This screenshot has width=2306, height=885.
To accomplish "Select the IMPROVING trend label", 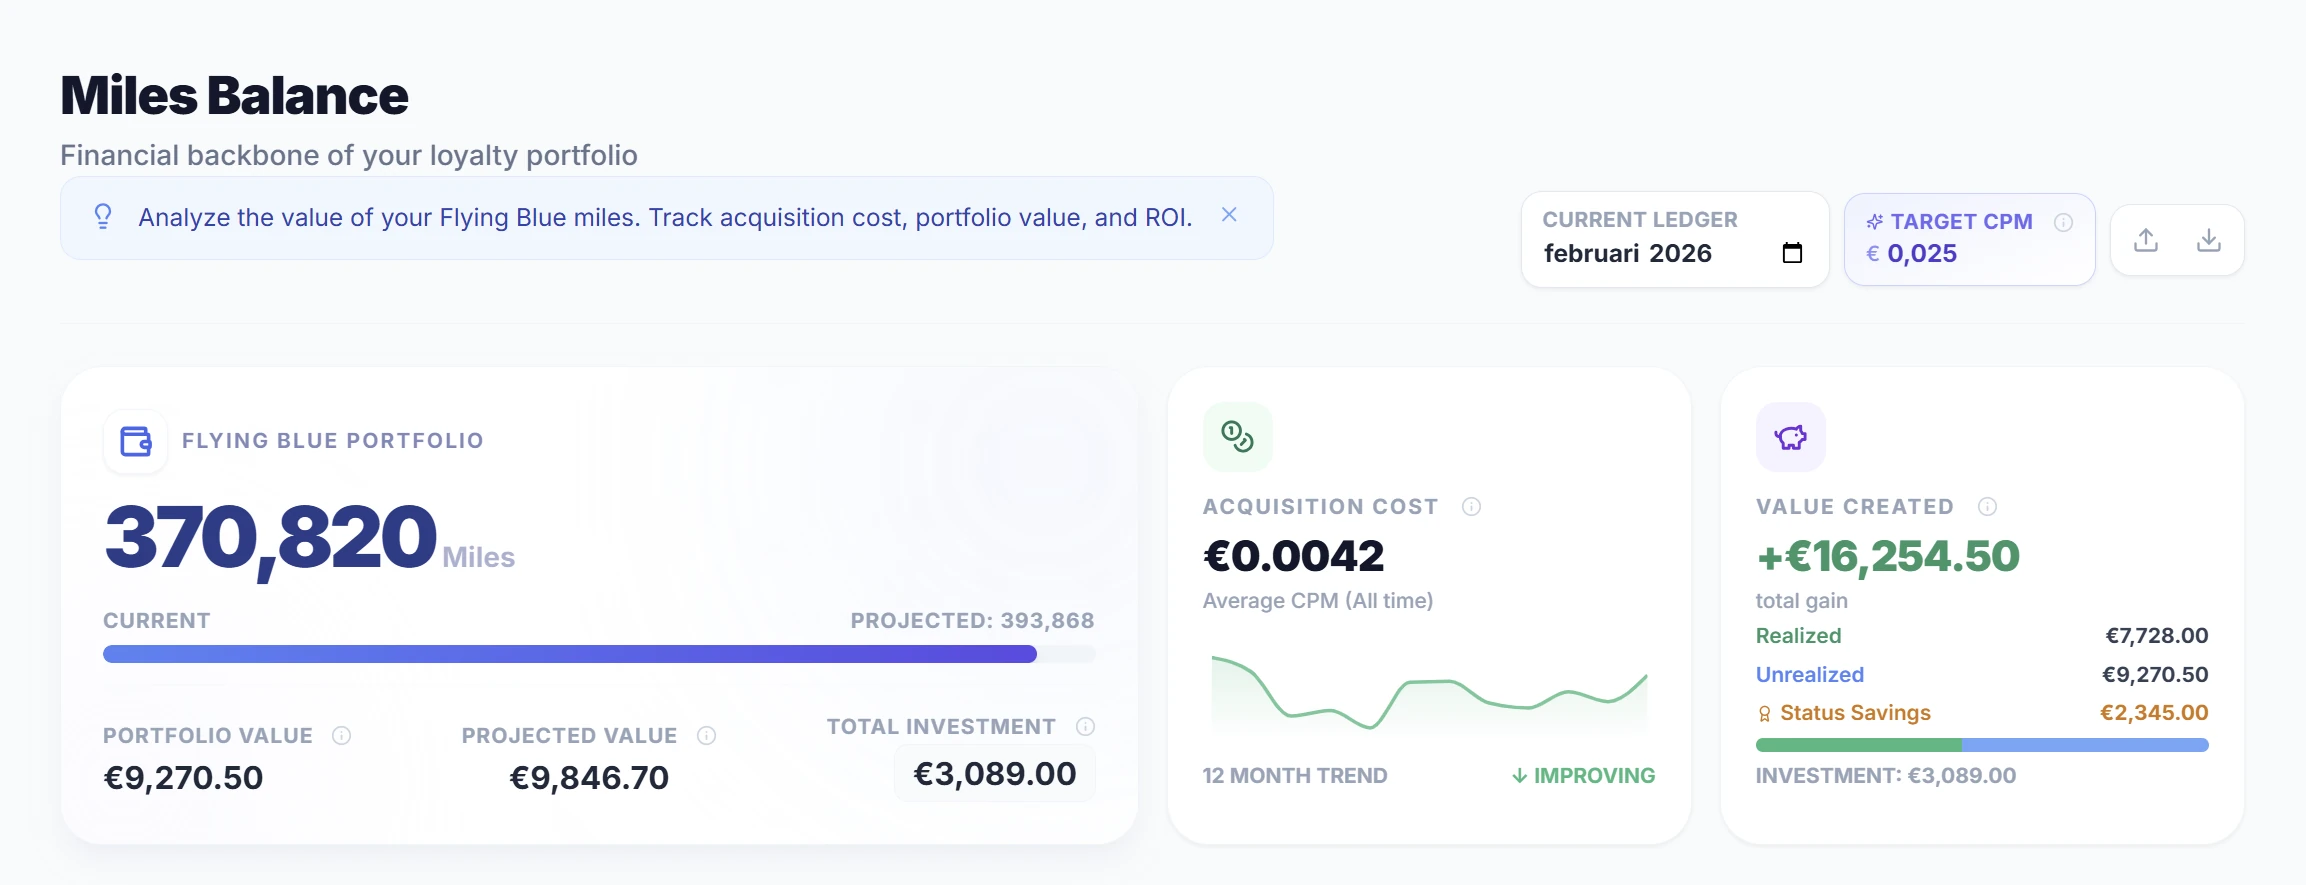I will tap(1582, 775).
